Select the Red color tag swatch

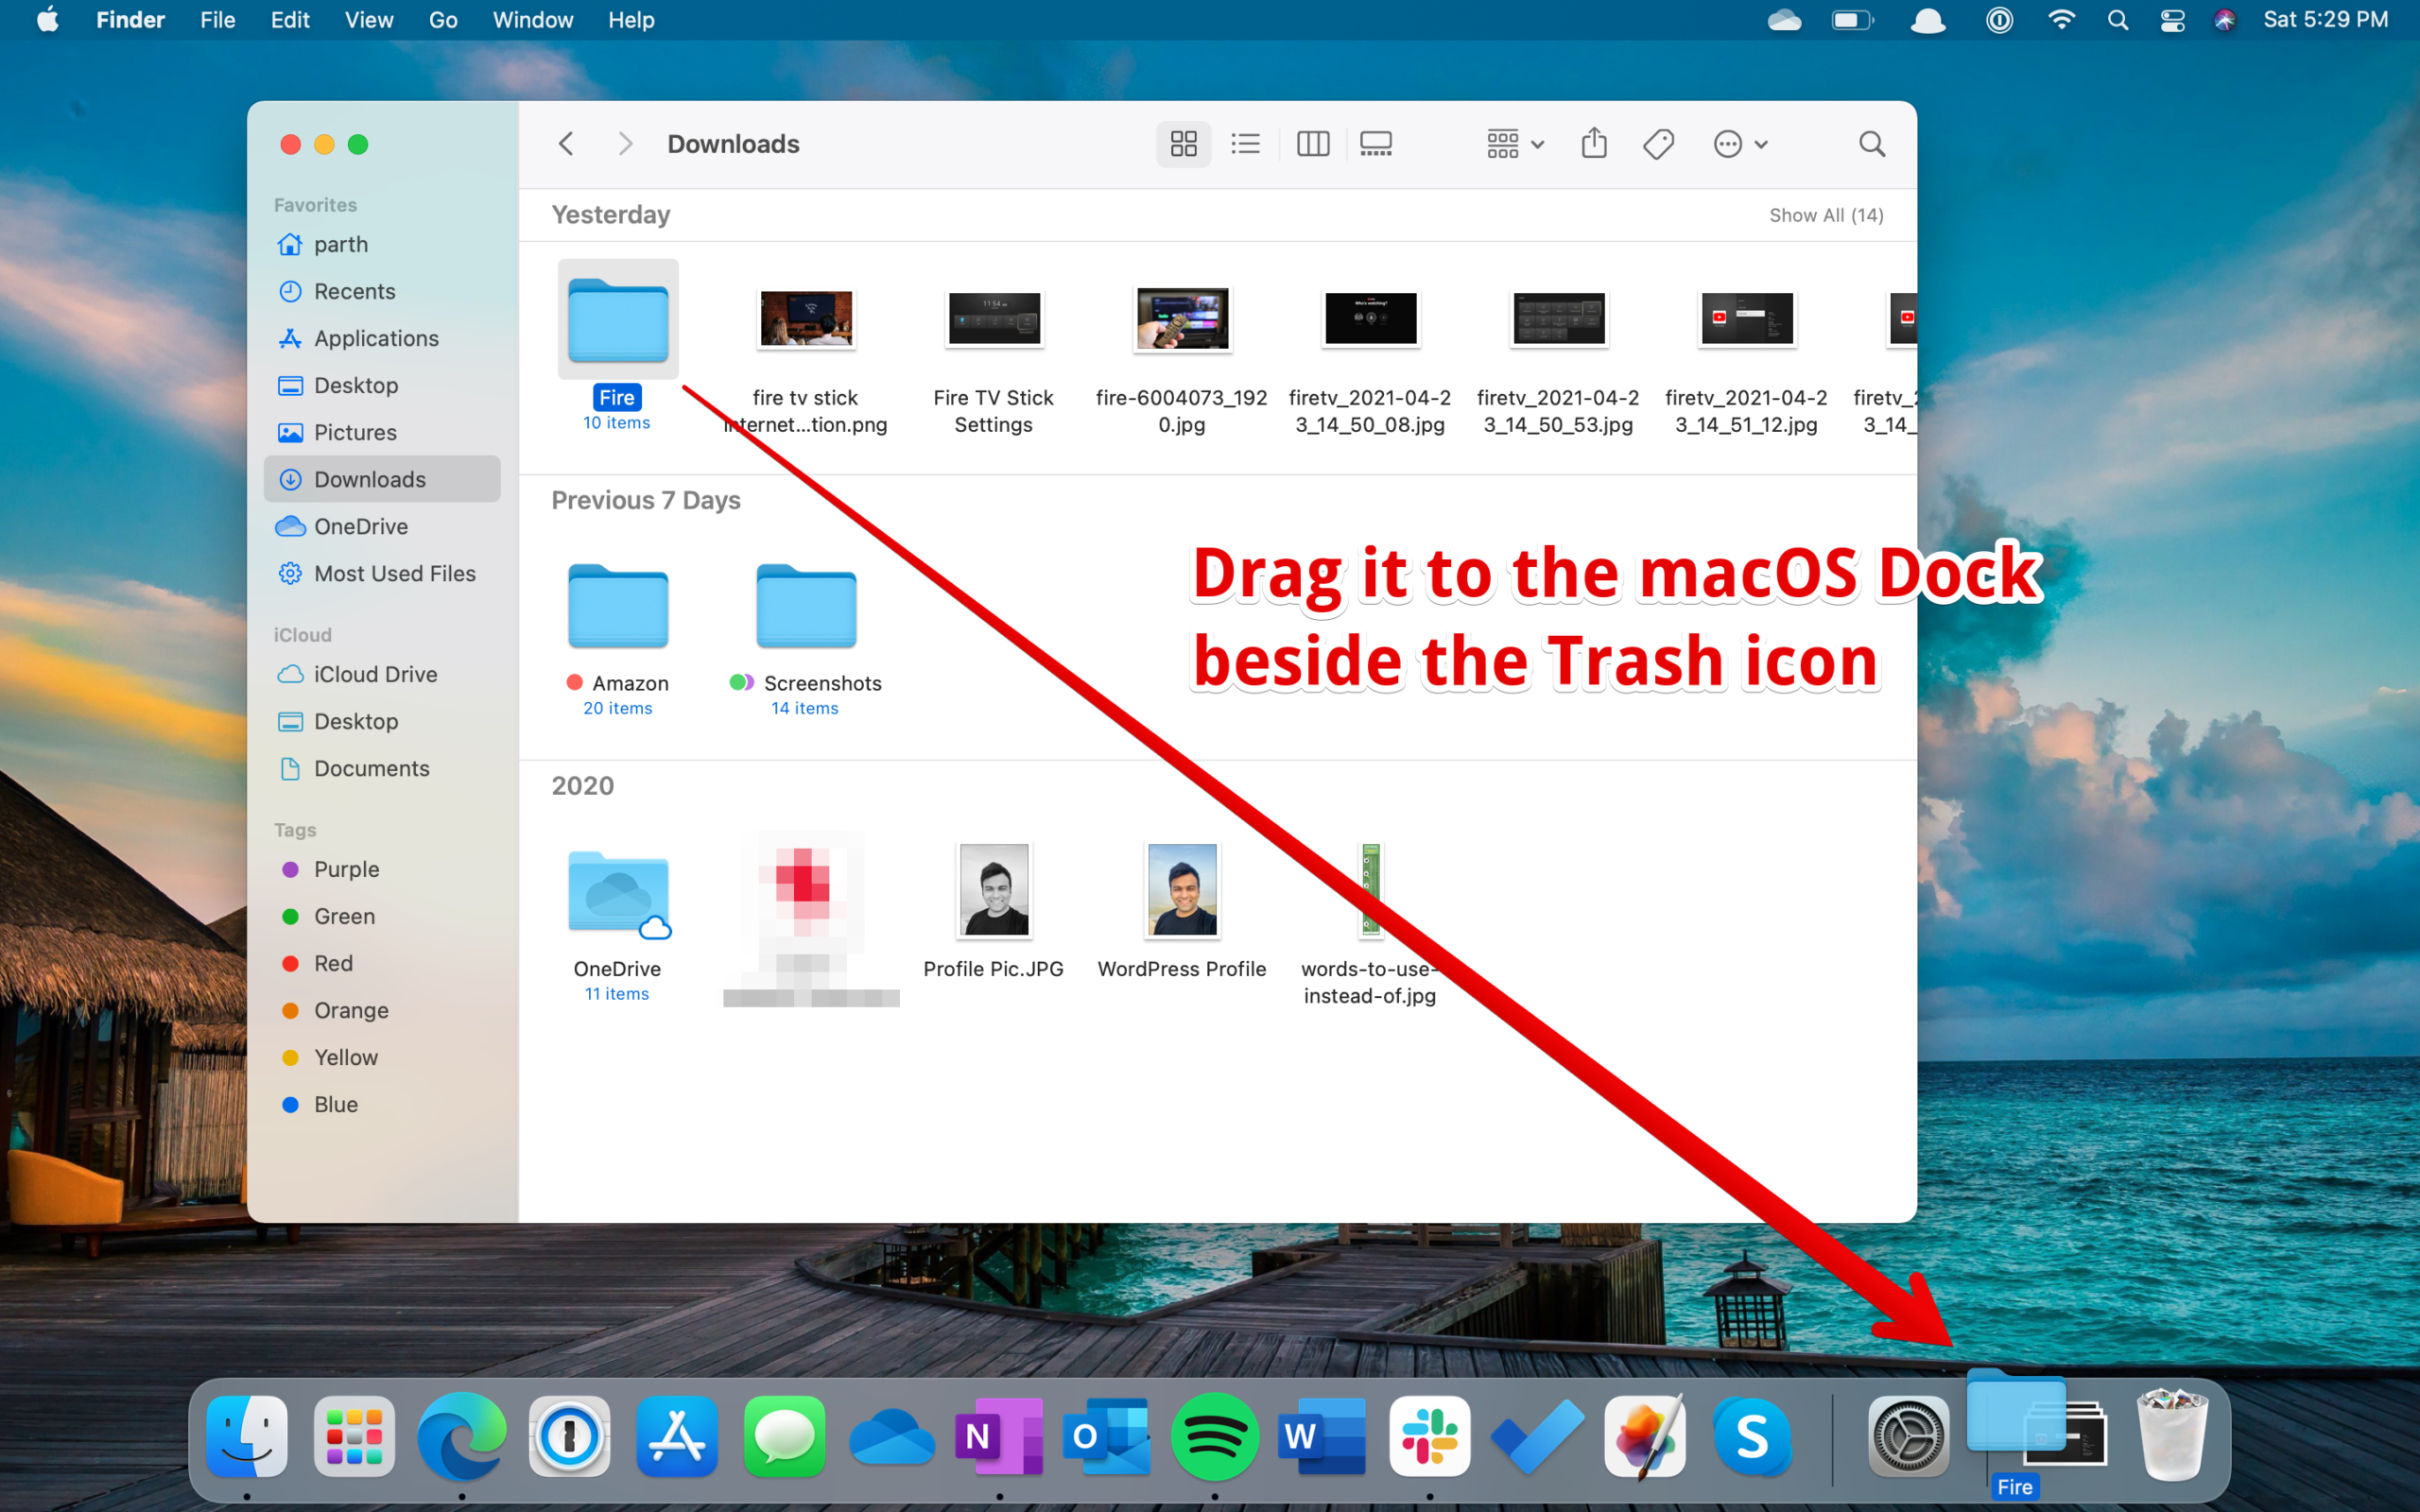point(293,963)
